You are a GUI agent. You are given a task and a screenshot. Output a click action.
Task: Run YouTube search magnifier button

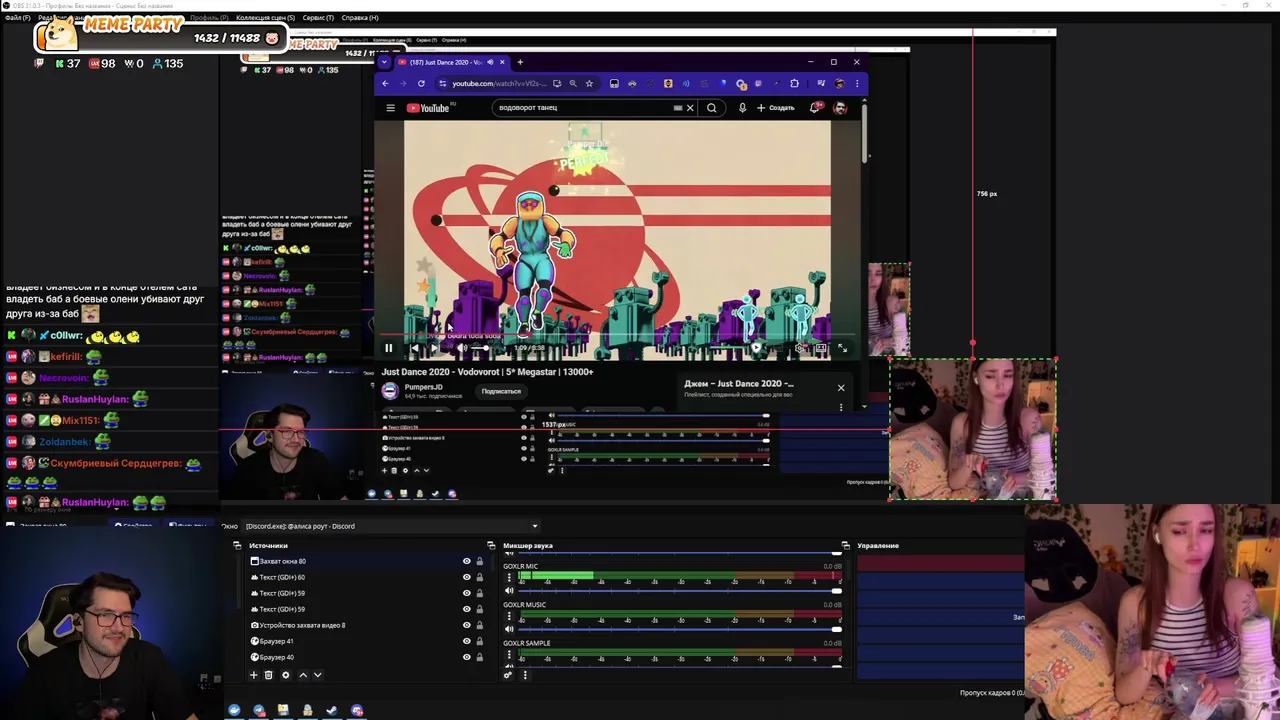[x=712, y=108]
